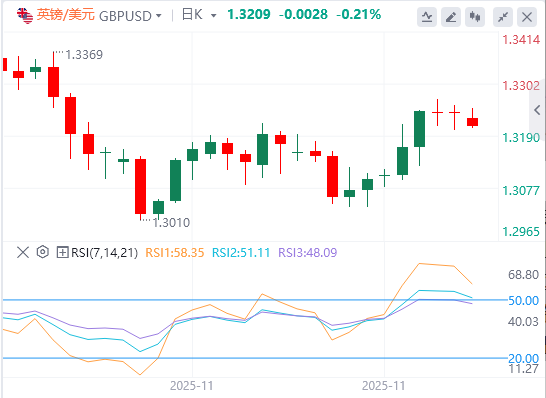Select the pencil drawing tool icon

coord(451,17)
